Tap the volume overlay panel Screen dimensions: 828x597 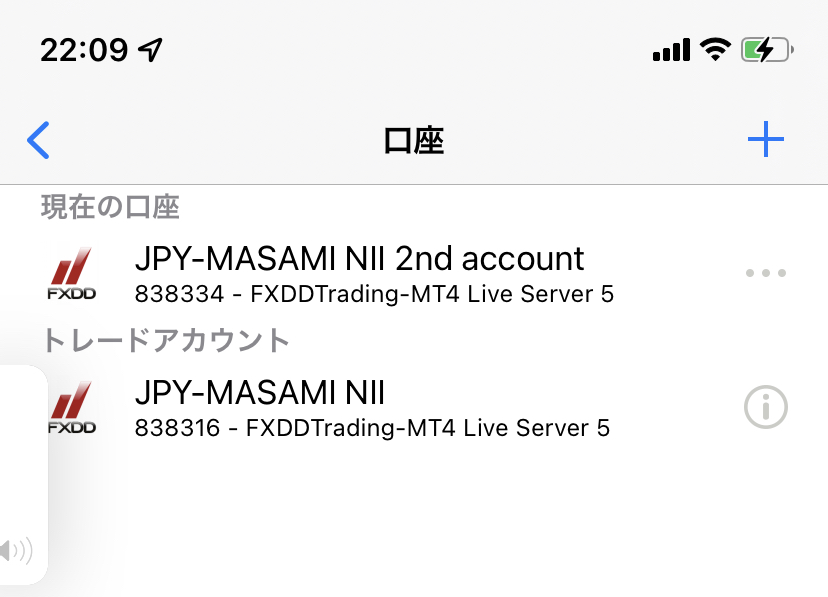[24, 475]
